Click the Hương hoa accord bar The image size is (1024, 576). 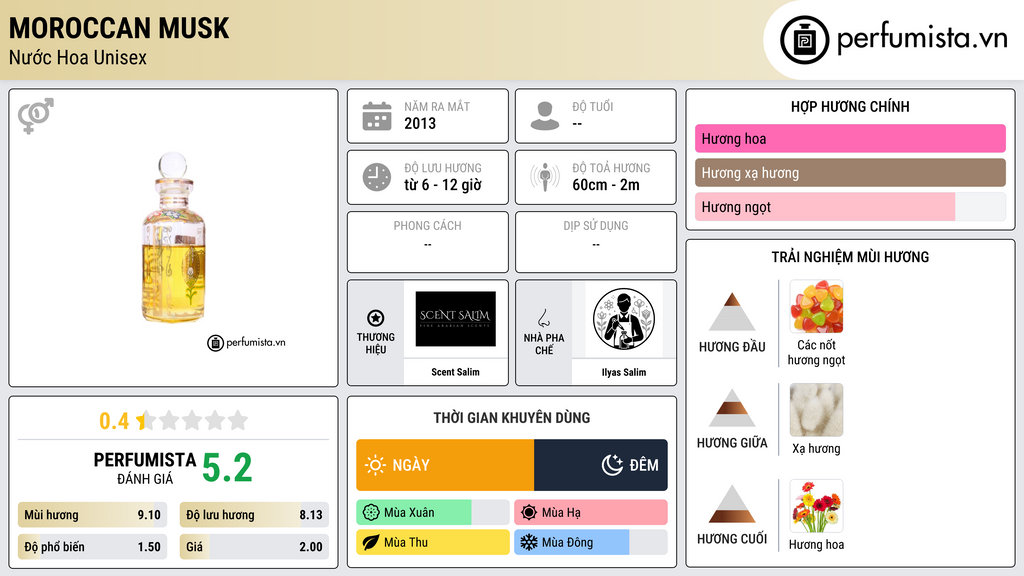coord(850,138)
